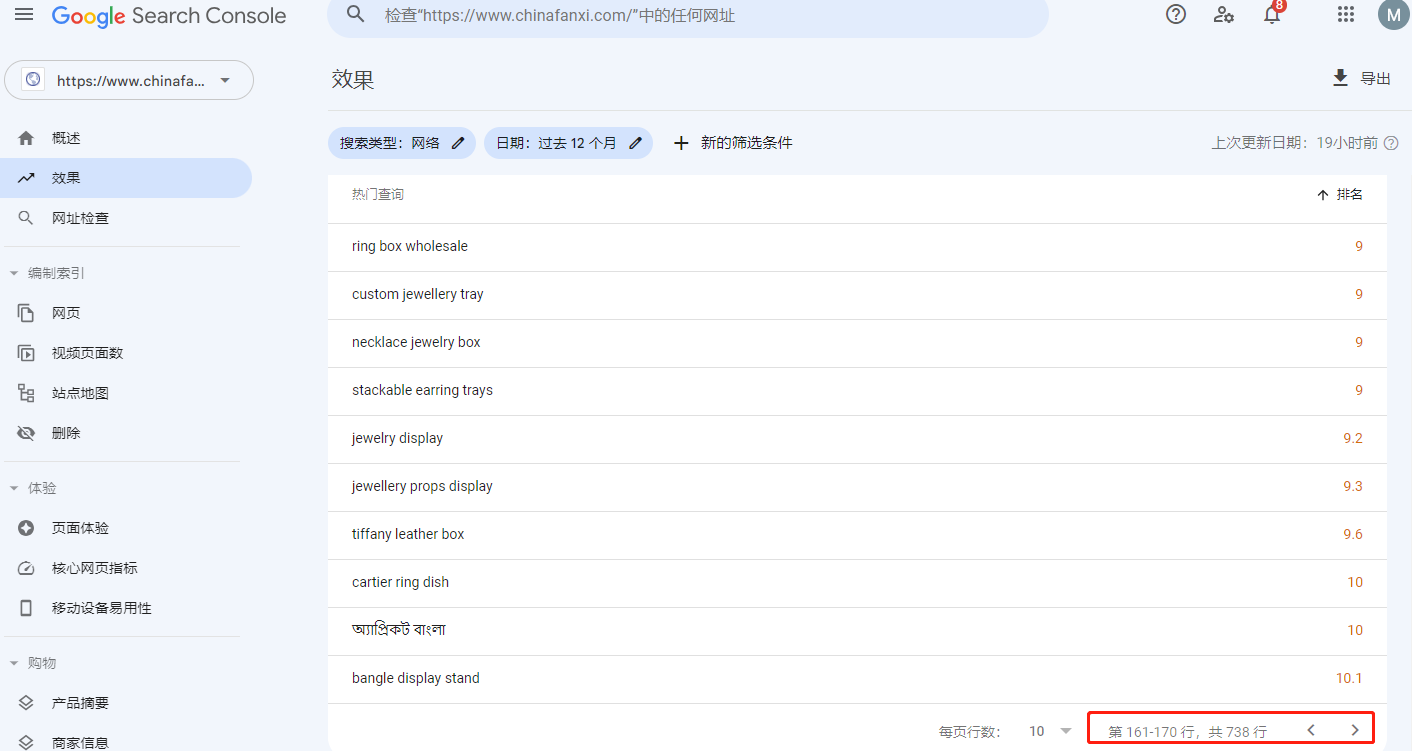The width and height of the screenshot is (1412, 751).
Task: Go to next page of rows
Action: (1355, 730)
